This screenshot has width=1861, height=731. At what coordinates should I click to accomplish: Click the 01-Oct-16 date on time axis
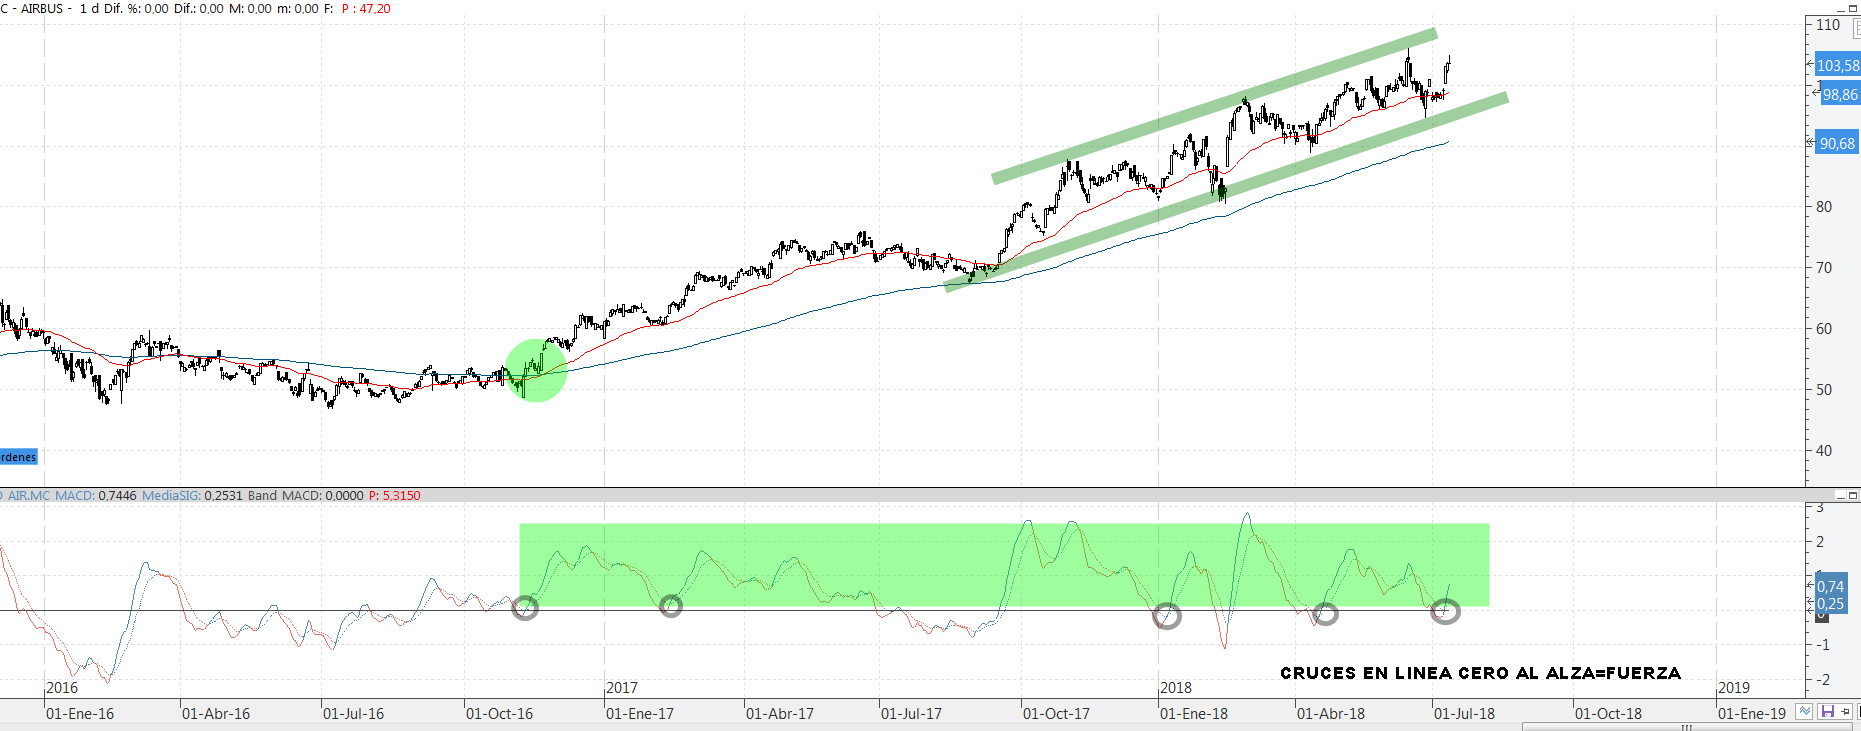499,714
